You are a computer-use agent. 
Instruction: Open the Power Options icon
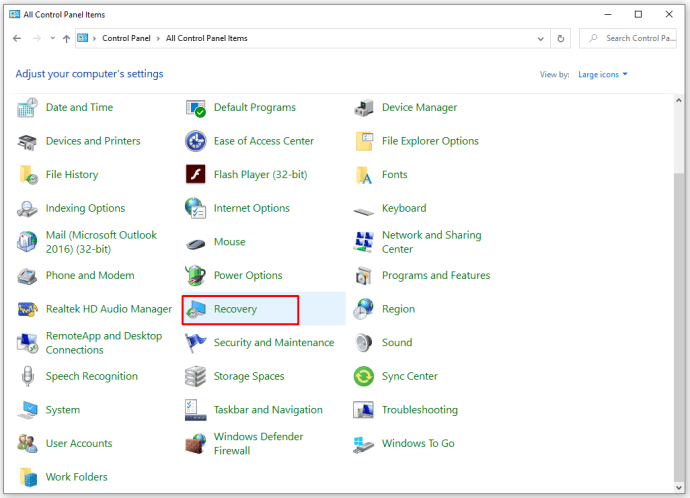(x=195, y=275)
